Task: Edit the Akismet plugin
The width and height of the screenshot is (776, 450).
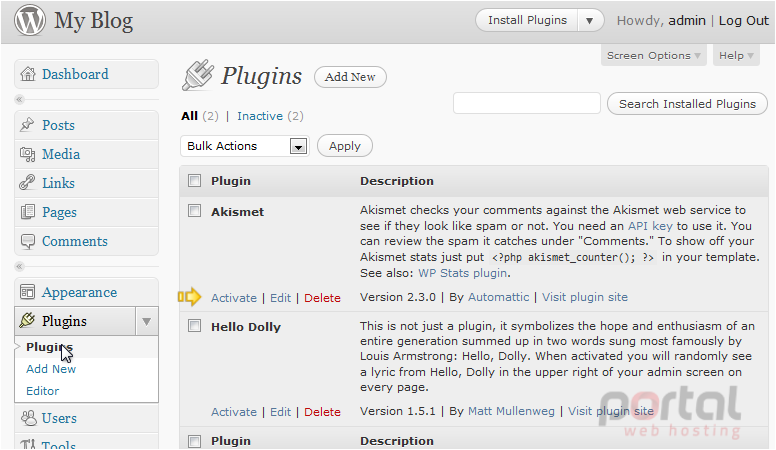Action: coord(281,298)
